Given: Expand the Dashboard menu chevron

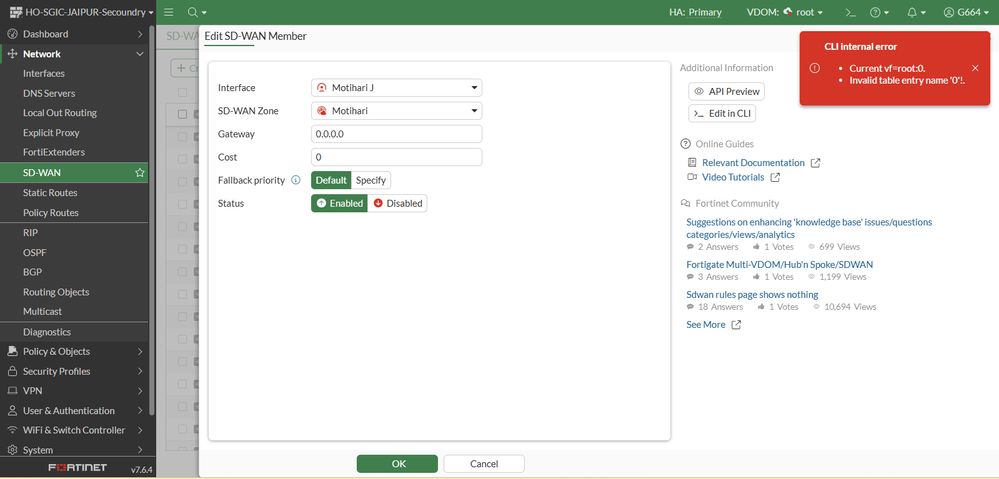Looking at the screenshot, I should 140,34.
